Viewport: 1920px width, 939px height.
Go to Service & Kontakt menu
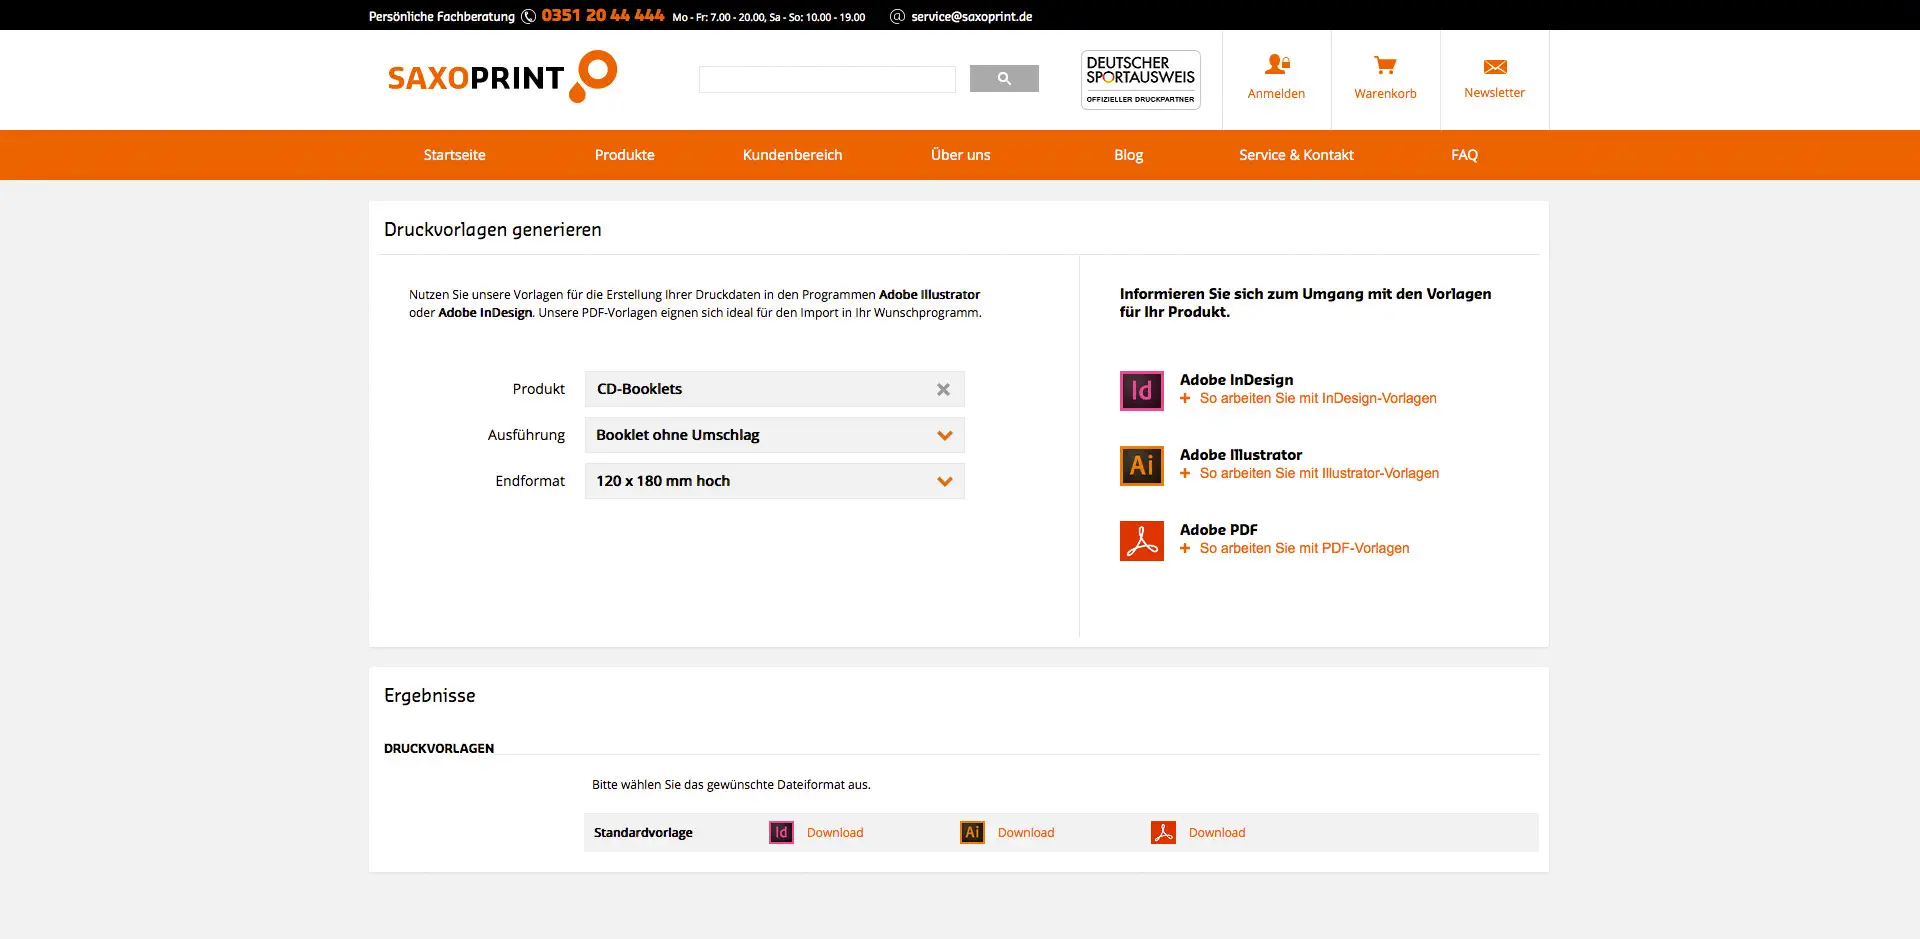(1295, 155)
